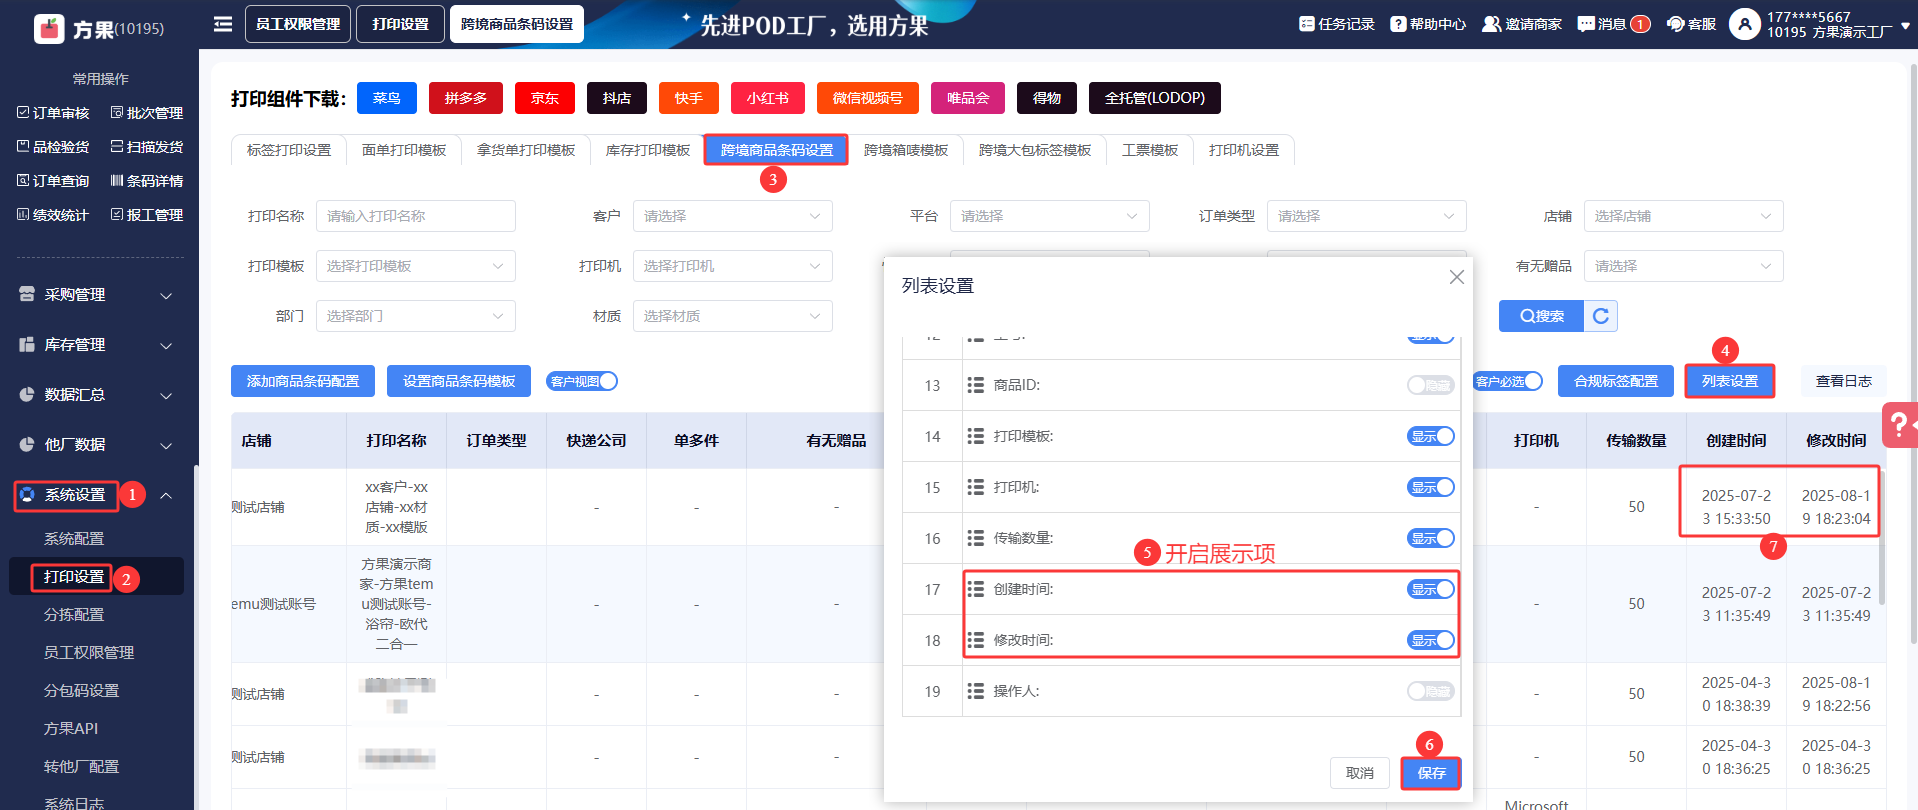
Task: Click the 合规标签配置 button
Action: point(1616,381)
